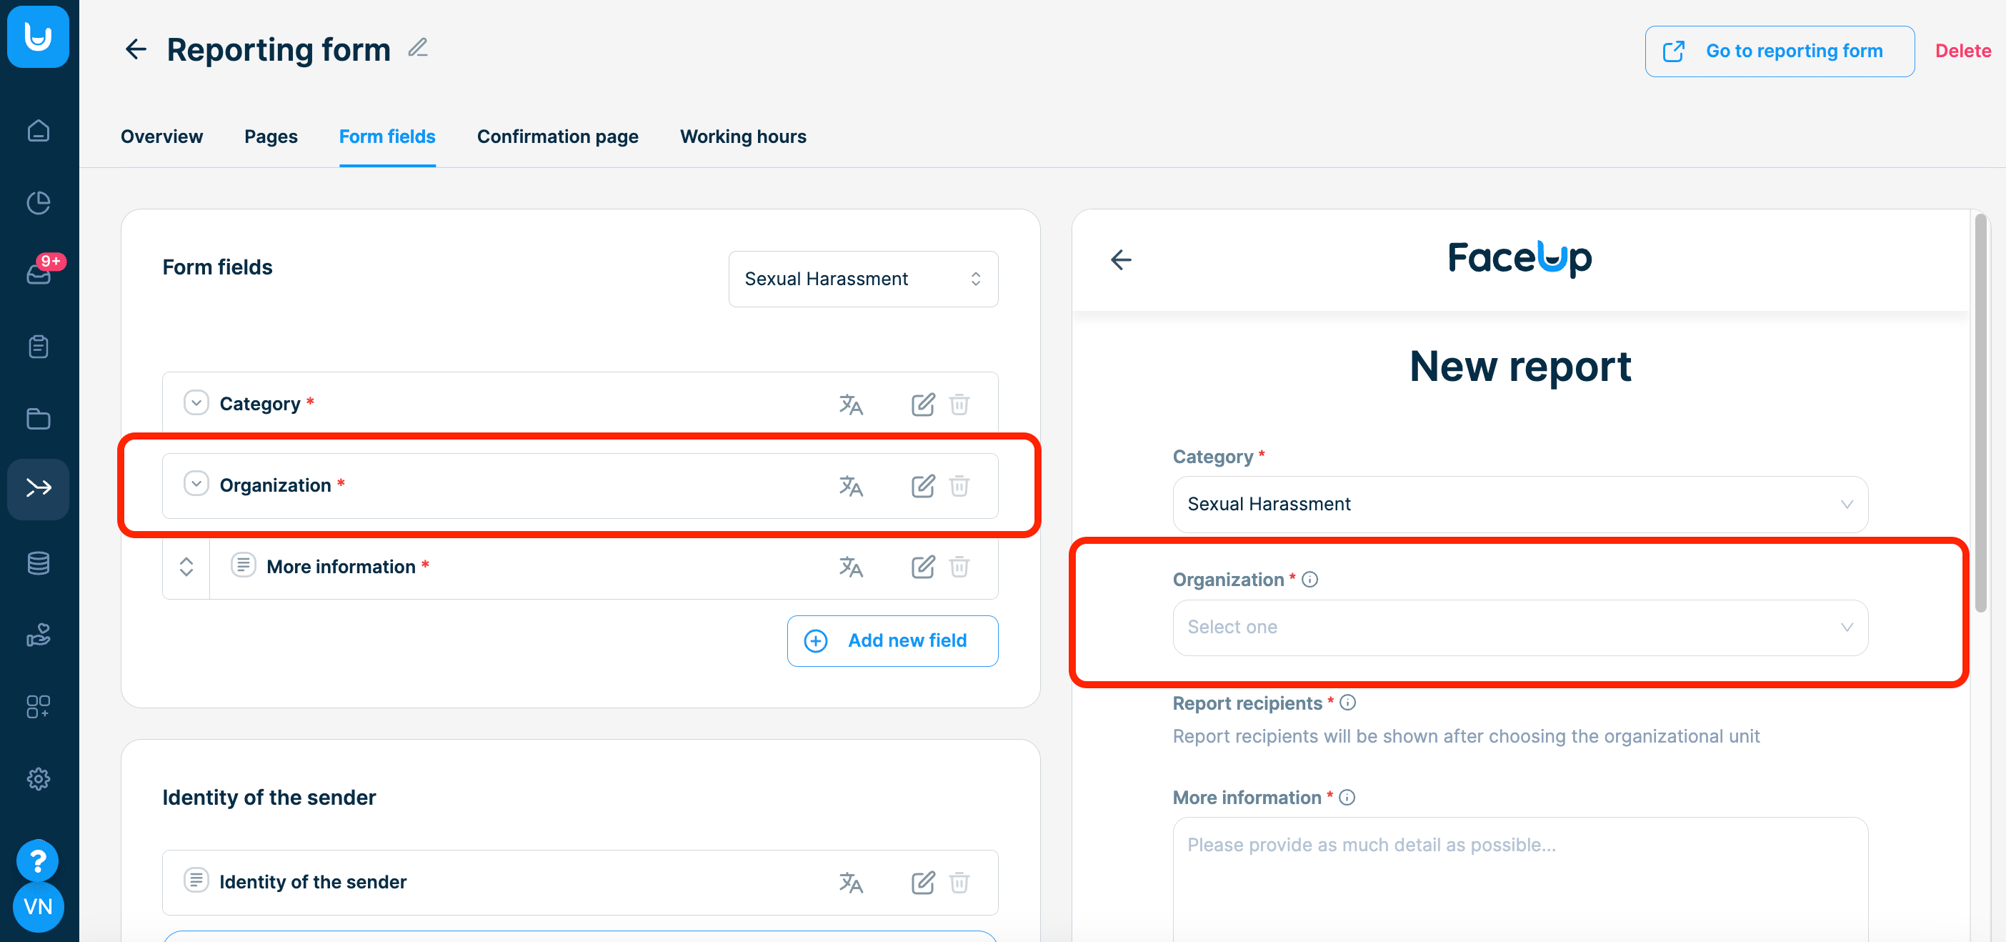Click Go to reporting form button
Screen dimensions: 2006x942
pos(1780,51)
